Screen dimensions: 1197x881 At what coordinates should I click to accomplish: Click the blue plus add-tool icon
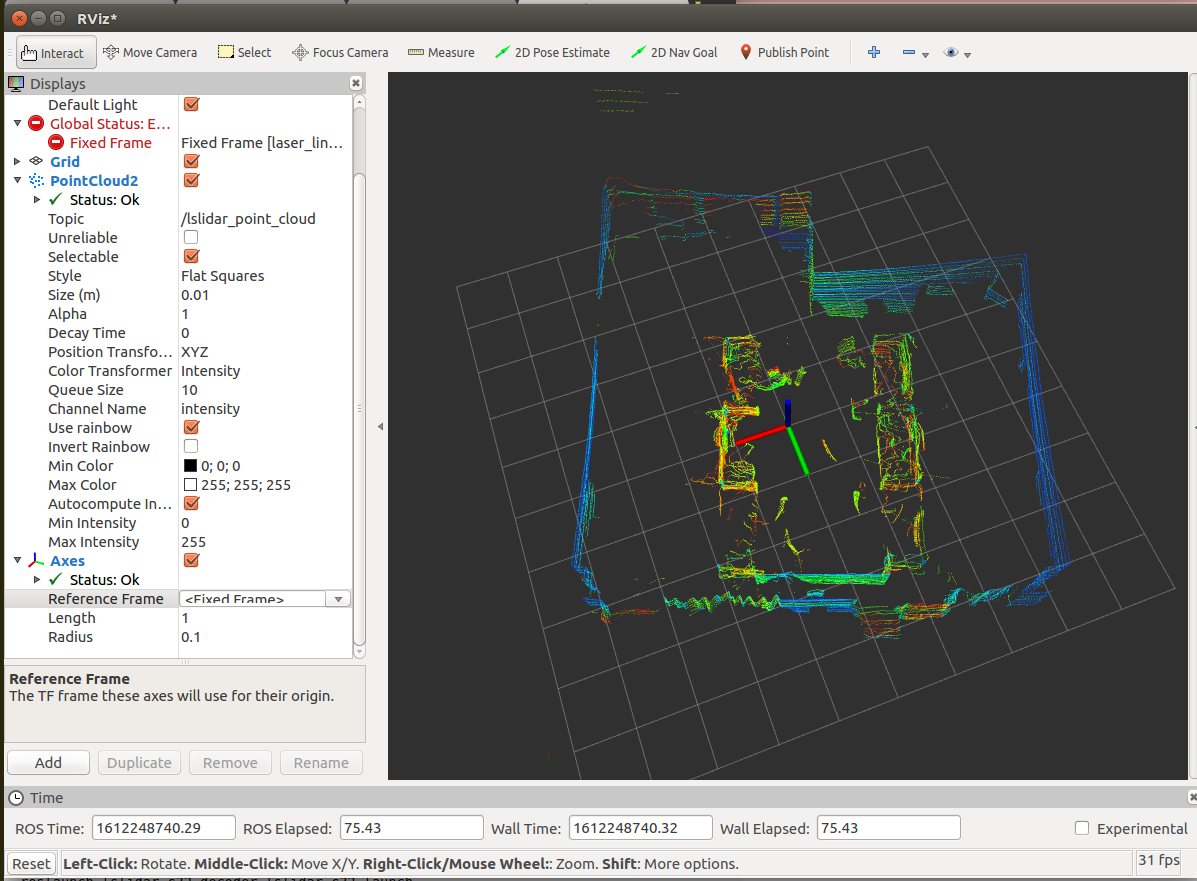click(x=874, y=52)
